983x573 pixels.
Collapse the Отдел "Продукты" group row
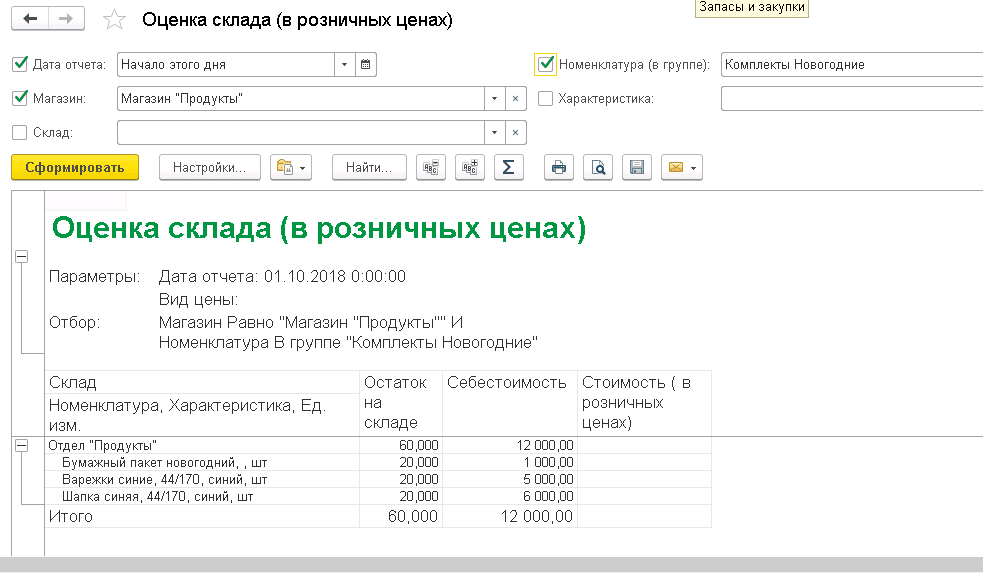(x=22, y=445)
